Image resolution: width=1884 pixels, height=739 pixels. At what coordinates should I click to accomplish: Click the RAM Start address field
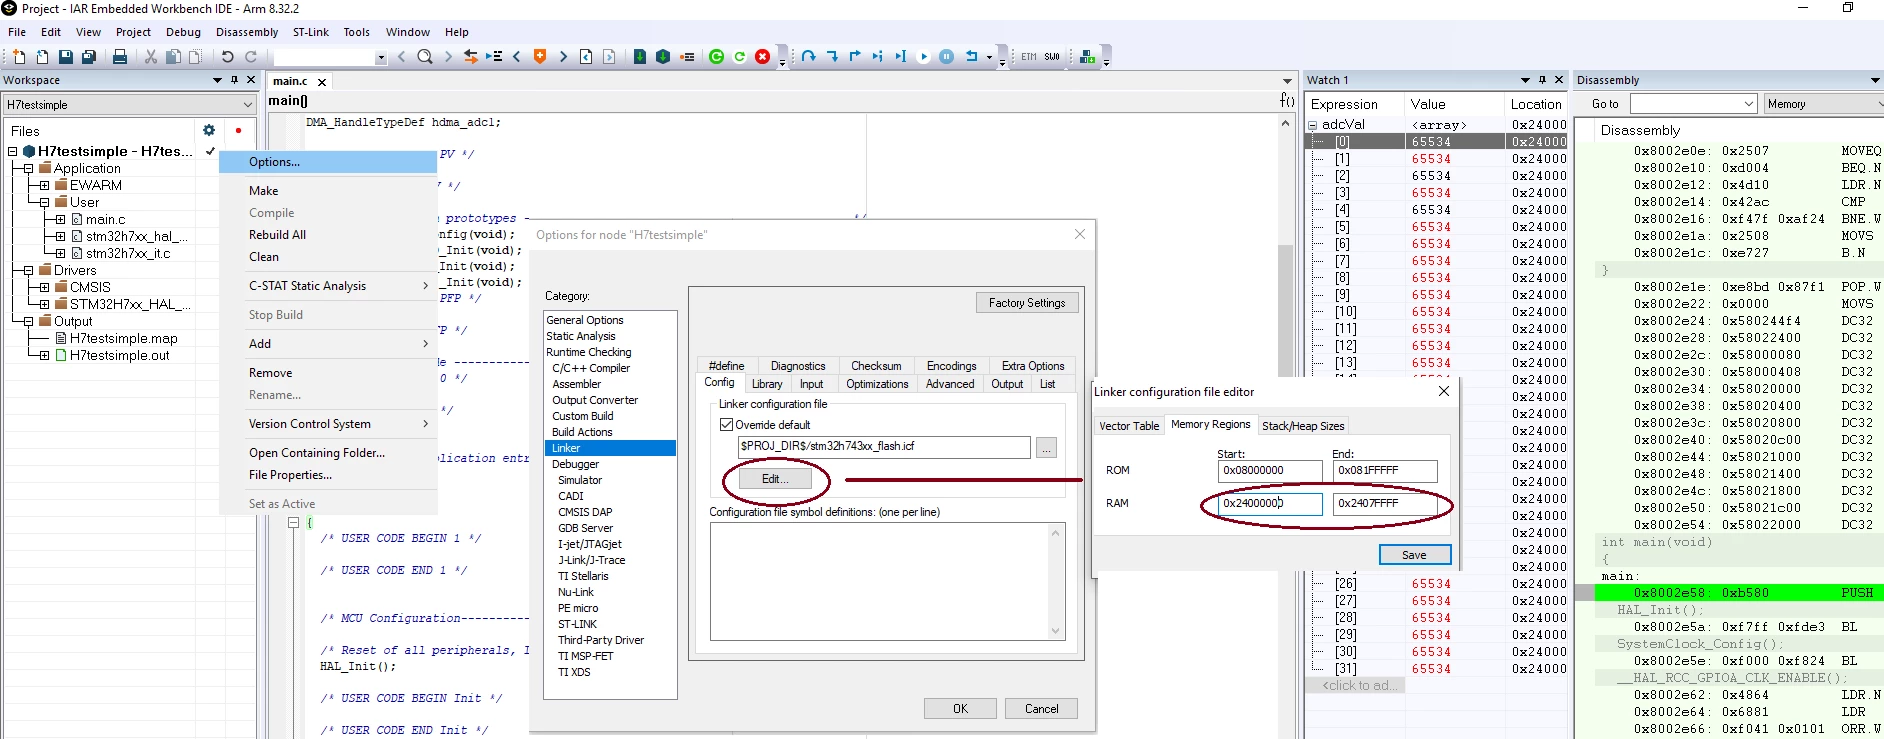coord(1270,503)
